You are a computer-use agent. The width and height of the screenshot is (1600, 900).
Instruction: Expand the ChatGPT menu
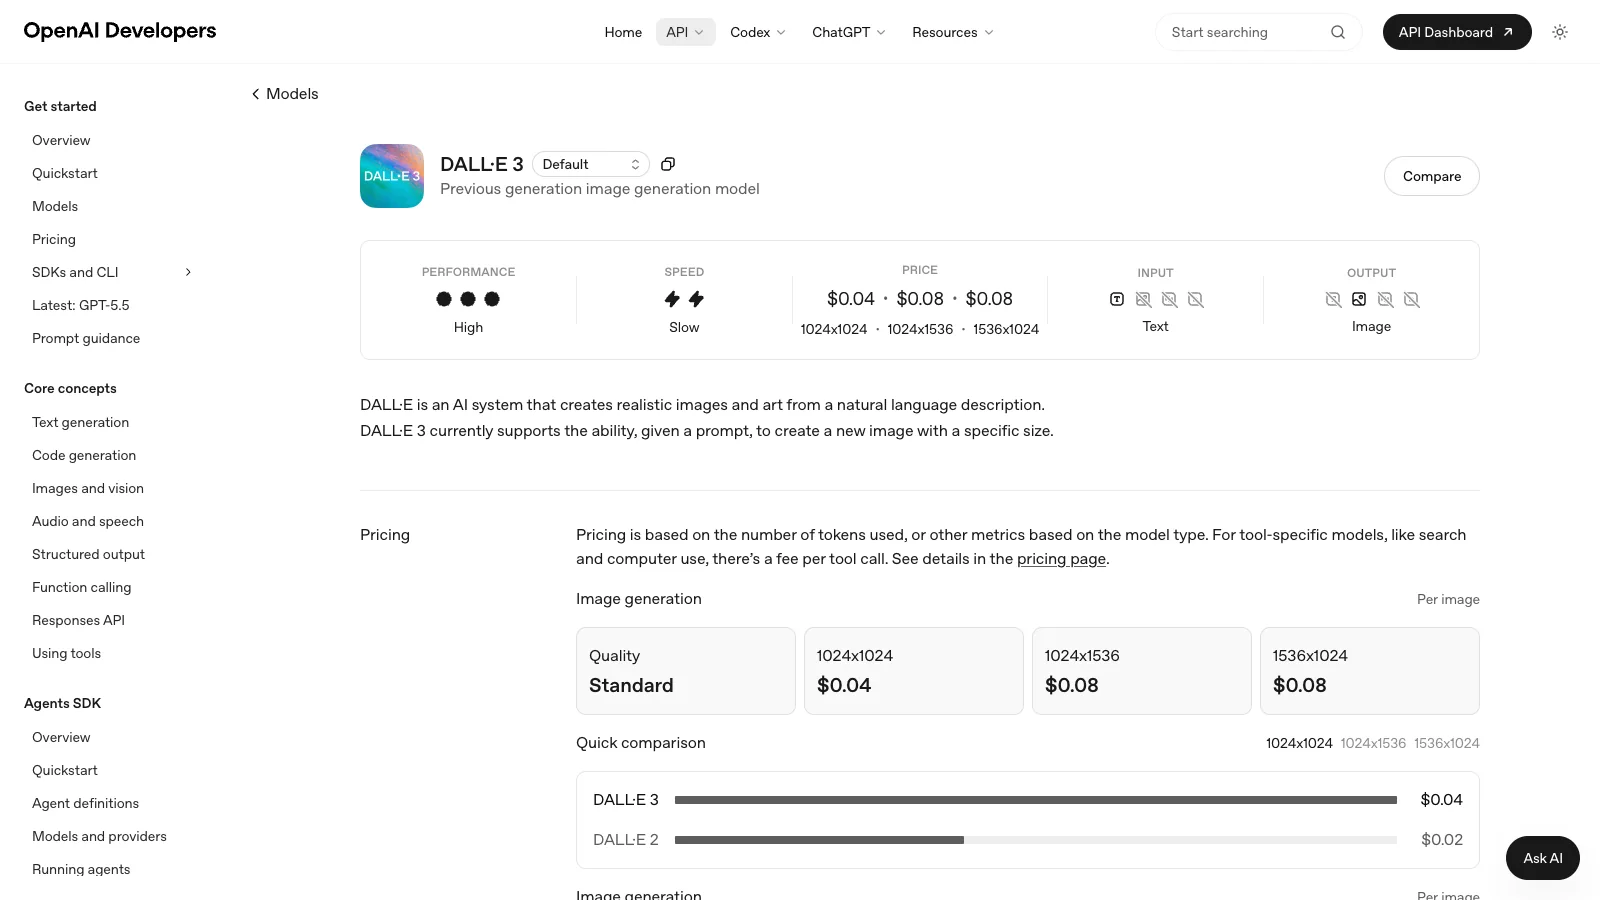click(849, 32)
